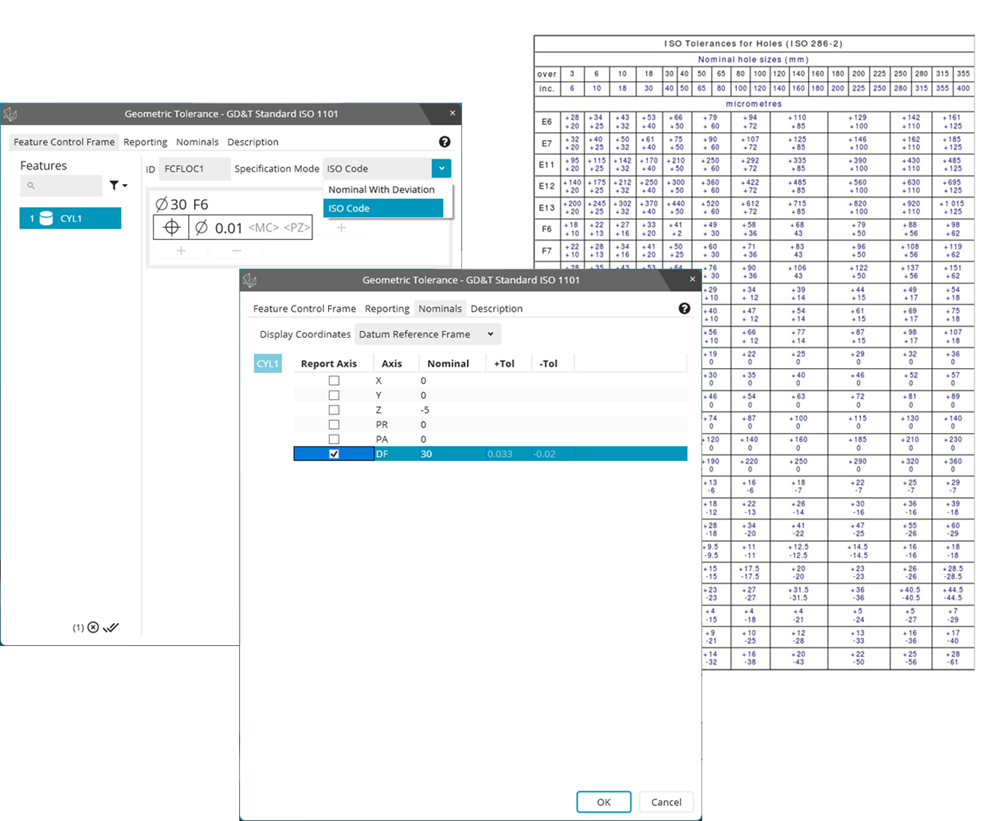Click the FCFLOC1 ID field

pos(195,168)
